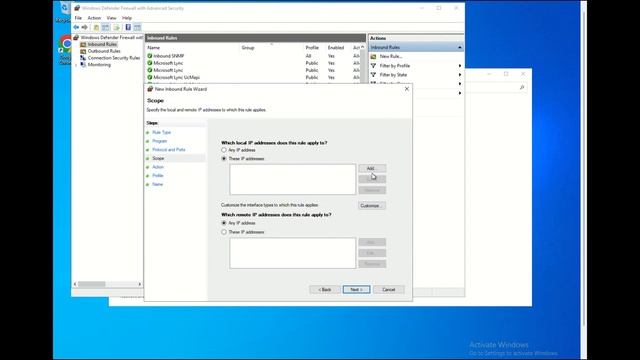
Task: Cancel the New Inbound Rule Wizard
Action: pyautogui.click(x=389, y=290)
